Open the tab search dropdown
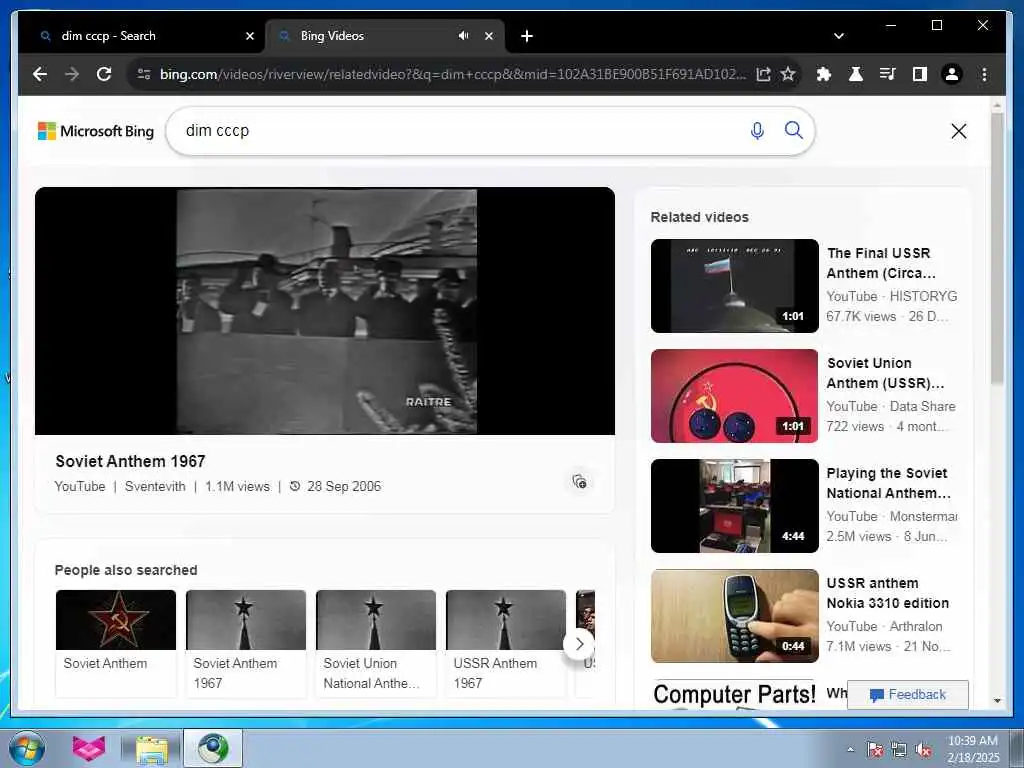The width and height of the screenshot is (1024, 768). pyautogui.click(x=839, y=36)
